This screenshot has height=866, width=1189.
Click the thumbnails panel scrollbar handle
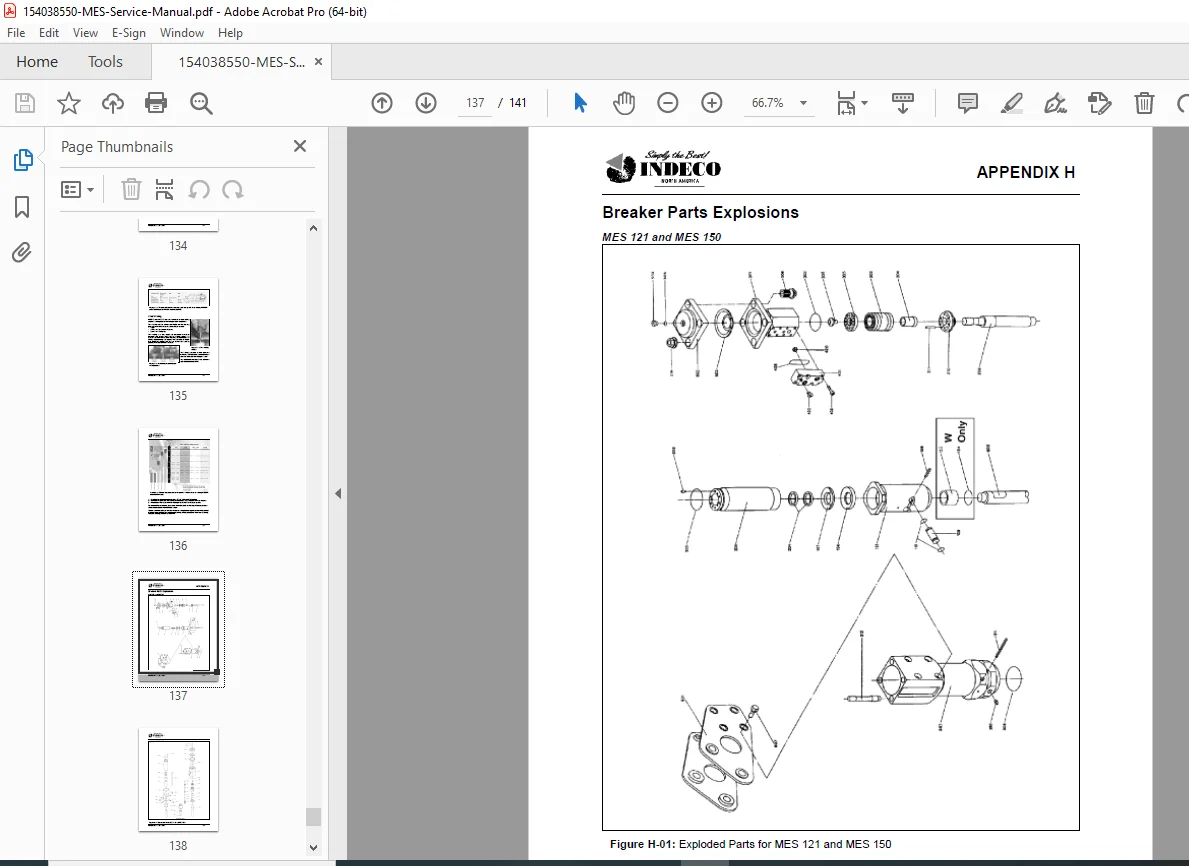point(313,817)
